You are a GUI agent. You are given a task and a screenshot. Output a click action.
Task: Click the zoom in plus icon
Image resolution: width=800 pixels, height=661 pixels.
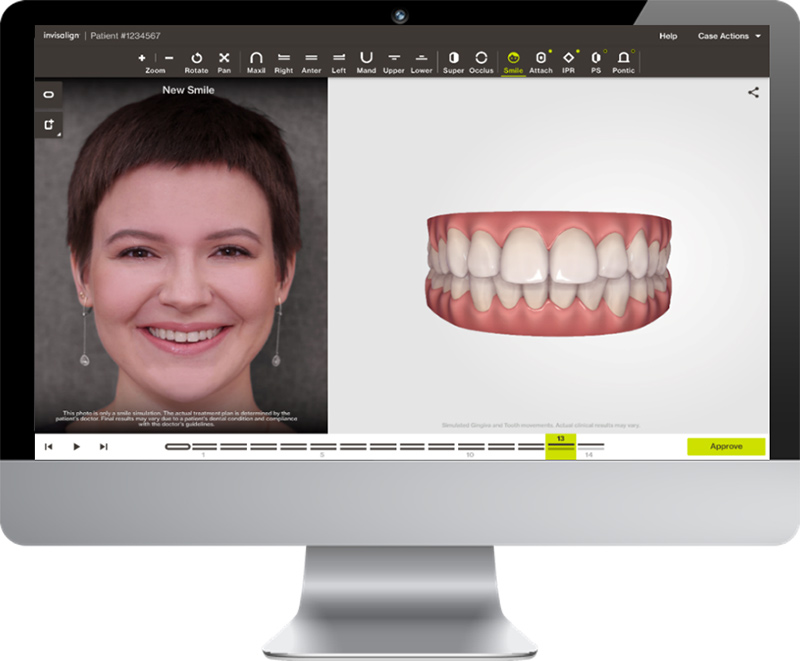[x=142, y=58]
